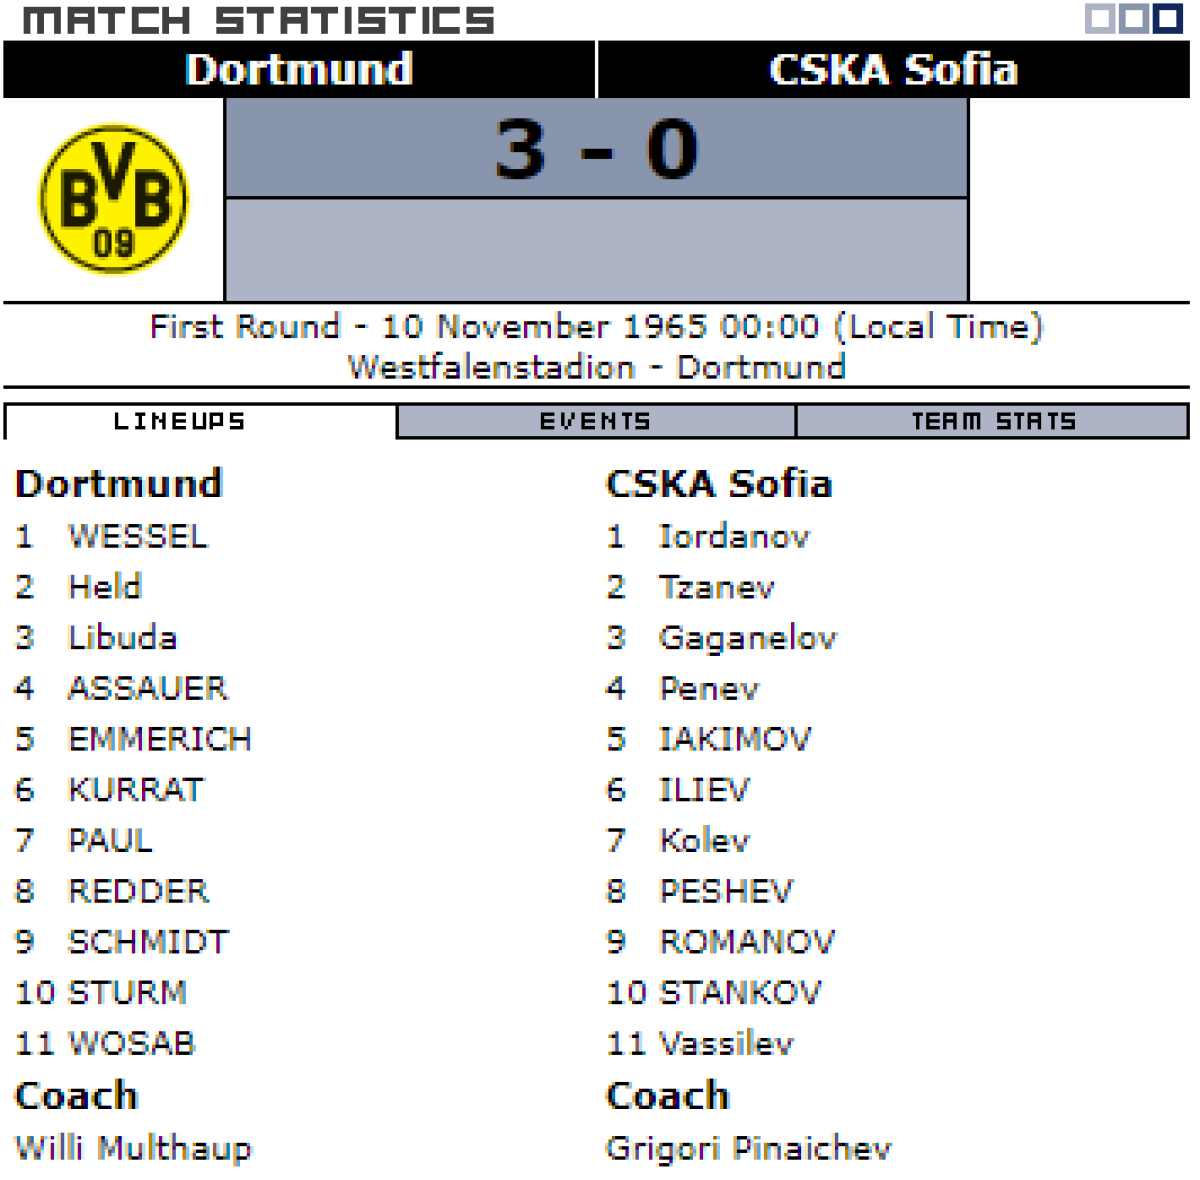Open the Events tab

tap(595, 422)
